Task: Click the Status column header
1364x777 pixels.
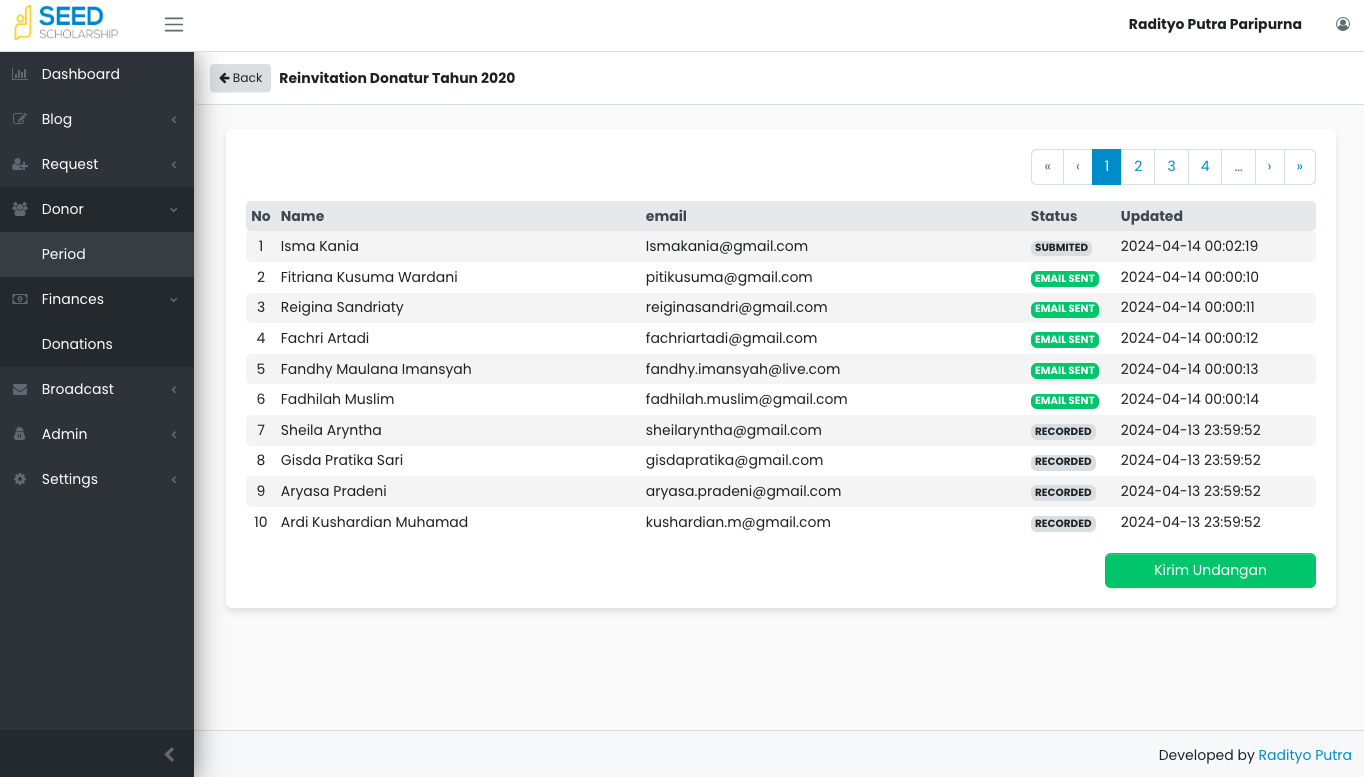Action: 1054,216
